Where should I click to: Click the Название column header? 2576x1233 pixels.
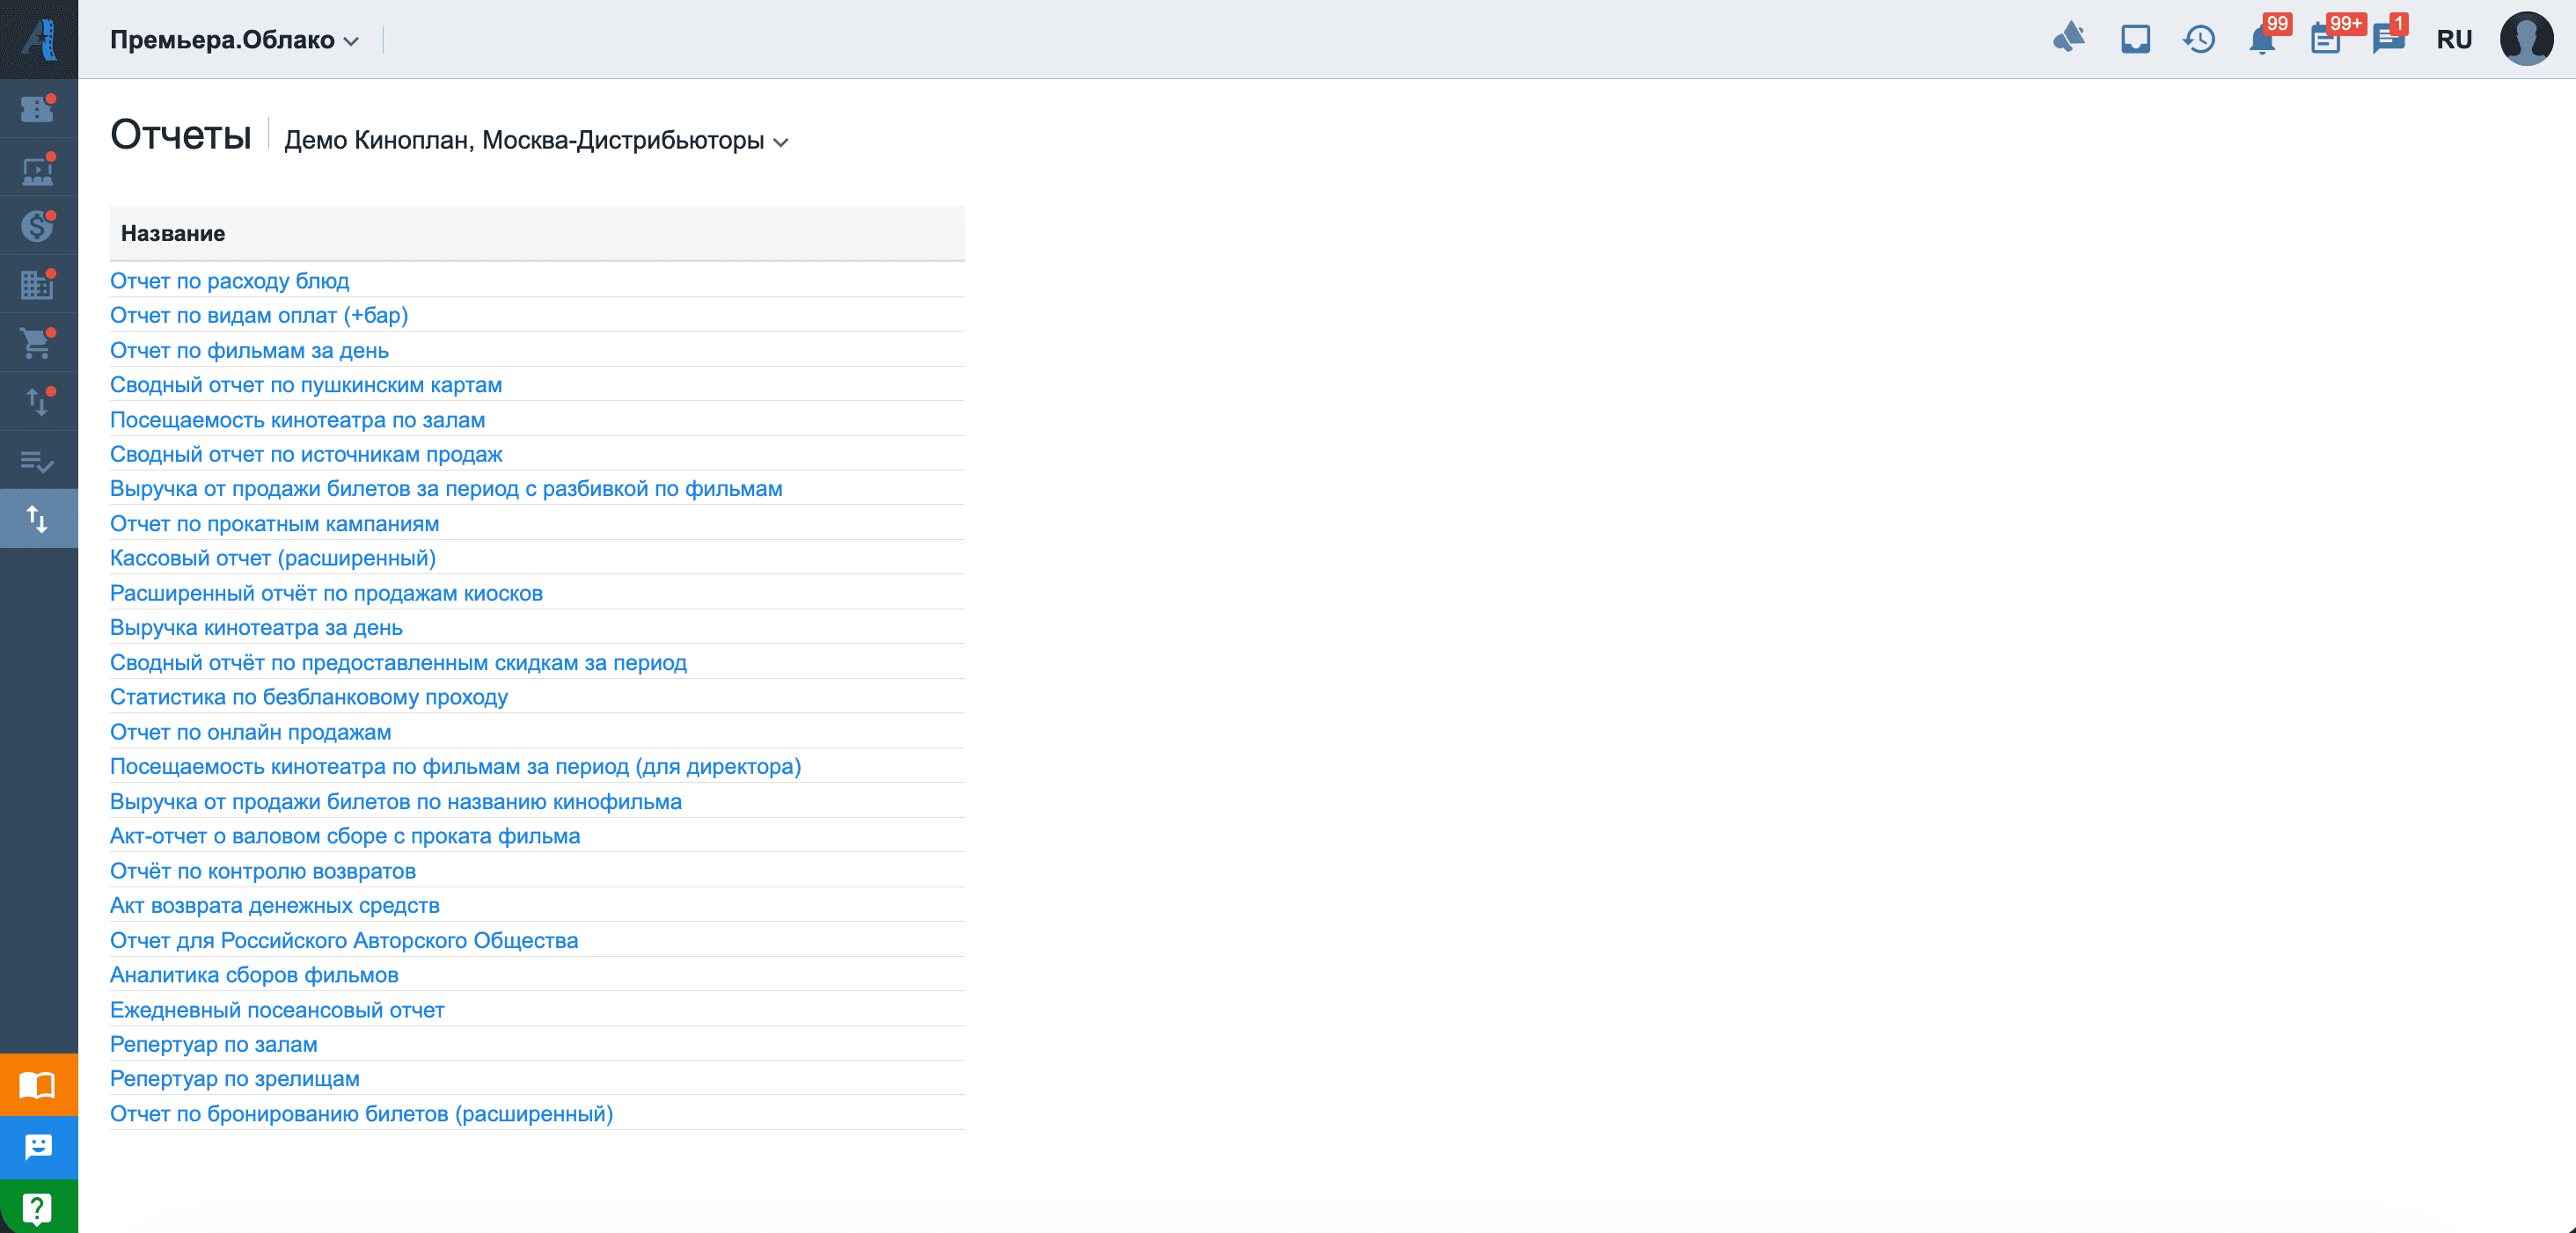[x=173, y=233]
